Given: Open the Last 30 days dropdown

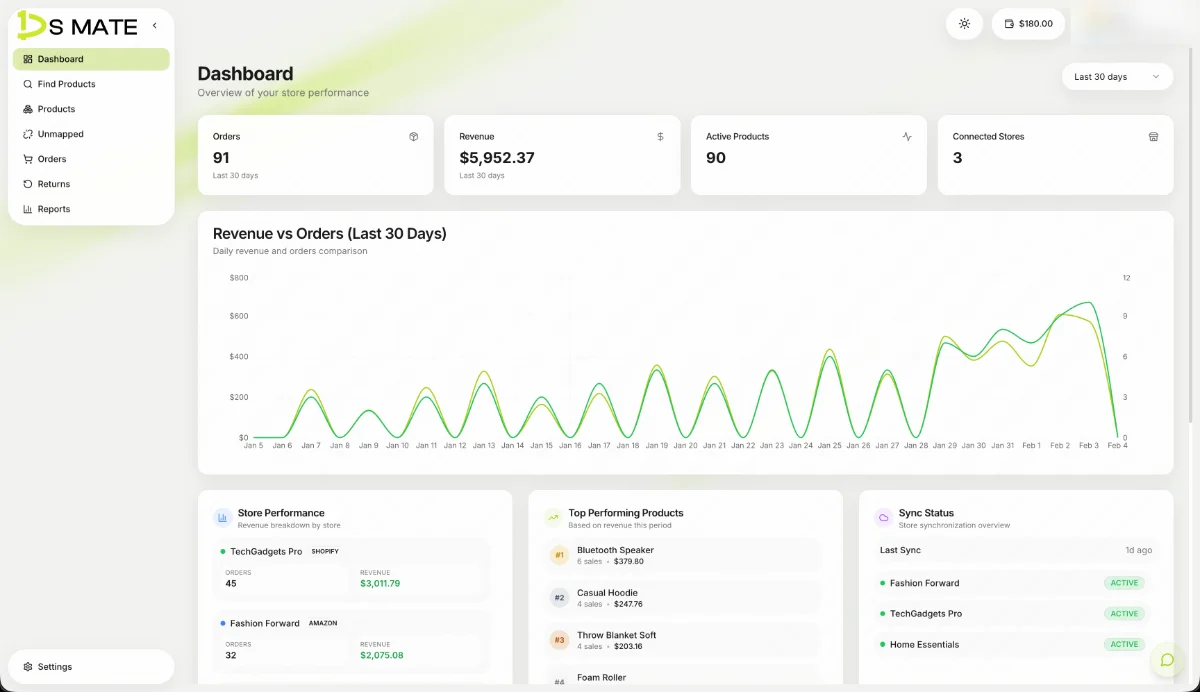Looking at the screenshot, I should click(x=1117, y=77).
